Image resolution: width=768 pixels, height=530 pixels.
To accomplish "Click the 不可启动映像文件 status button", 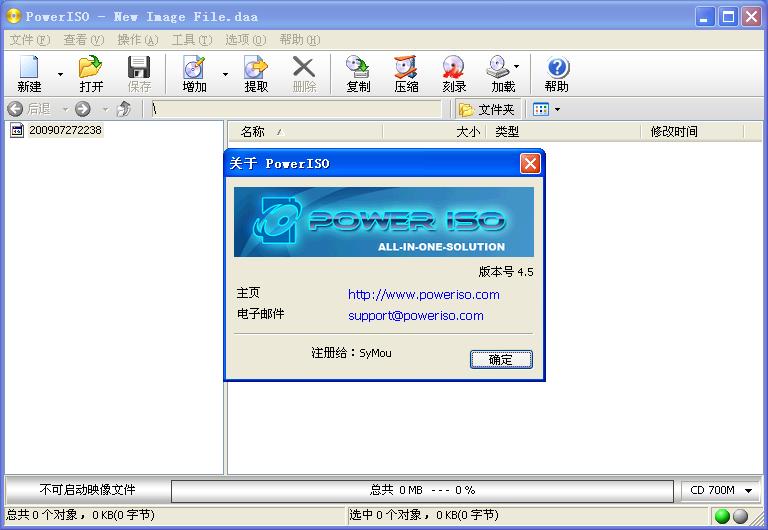I will click(88, 489).
